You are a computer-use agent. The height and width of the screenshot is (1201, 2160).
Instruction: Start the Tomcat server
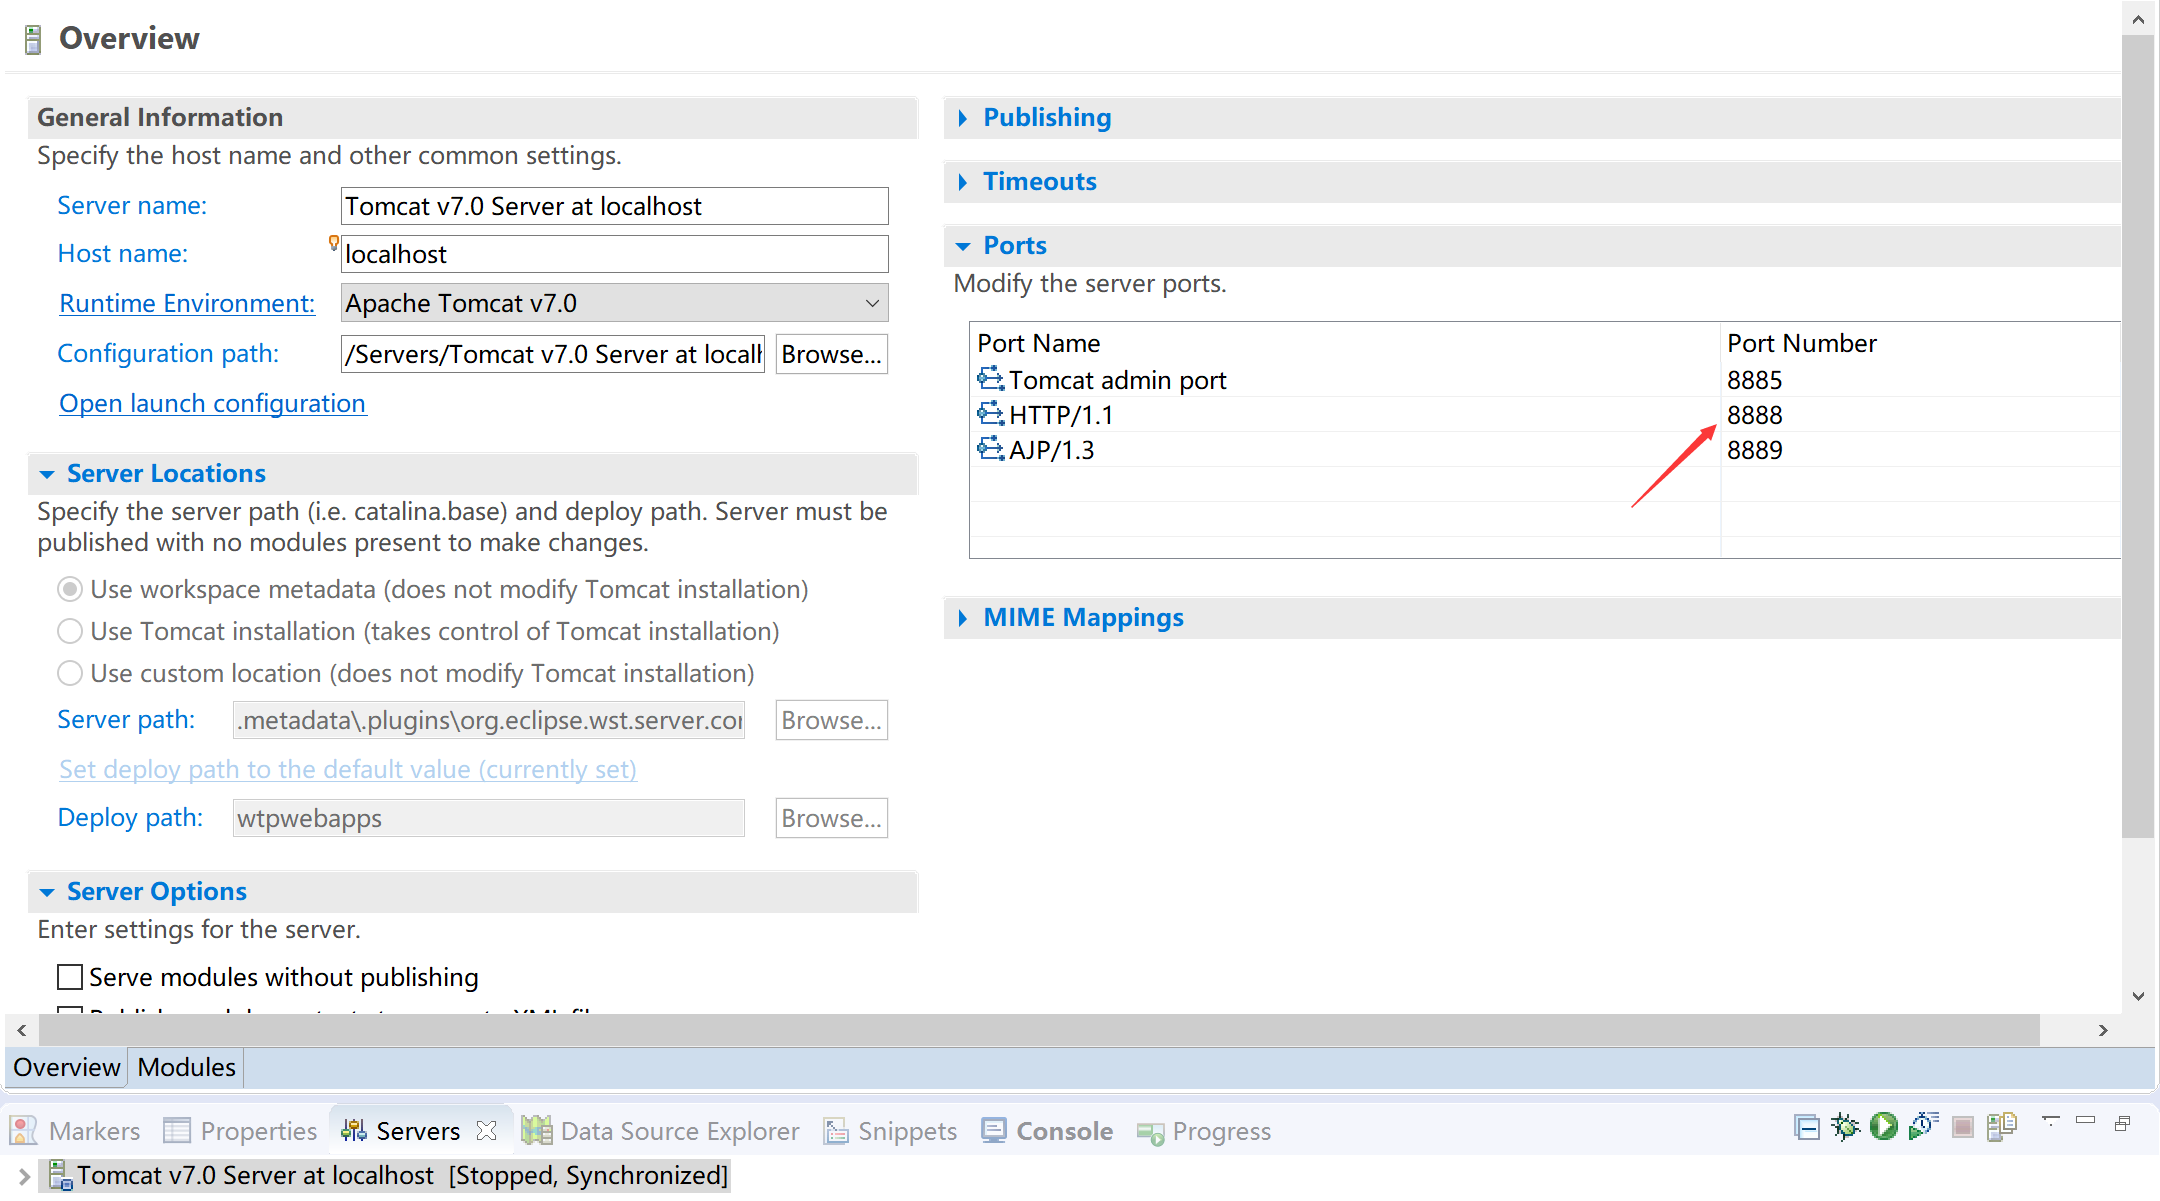pos(1885,1126)
